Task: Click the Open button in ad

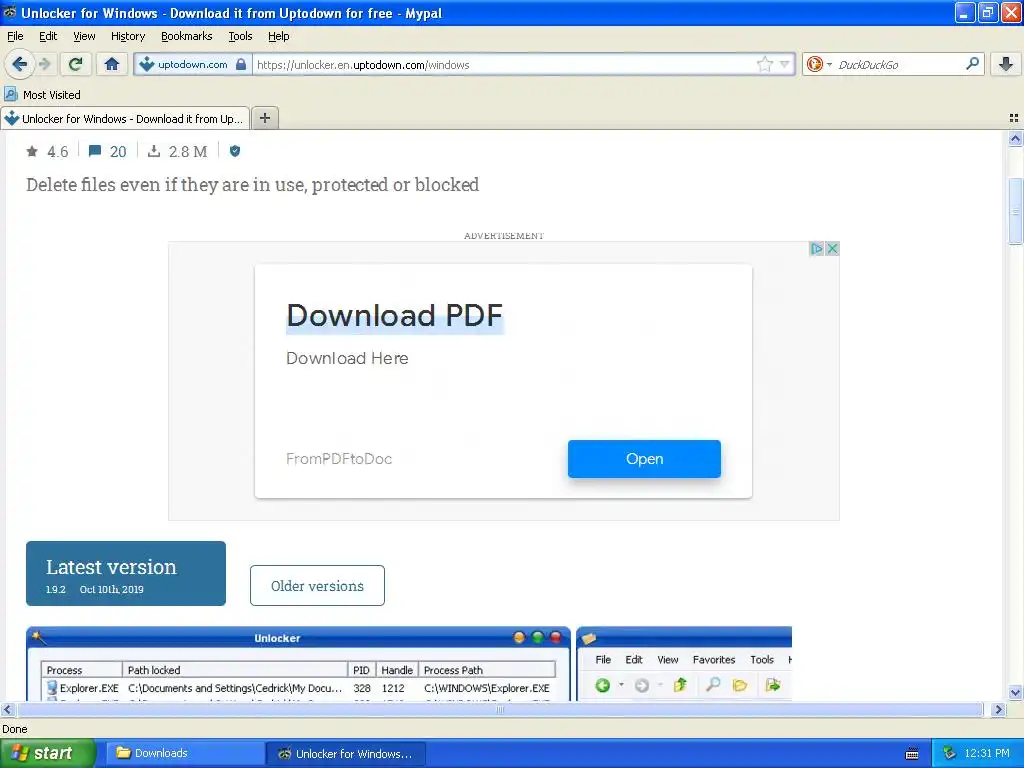Action: coord(644,458)
